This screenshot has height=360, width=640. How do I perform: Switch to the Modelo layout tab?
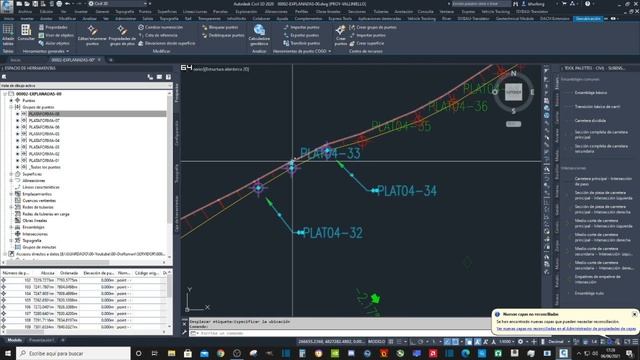15,340
